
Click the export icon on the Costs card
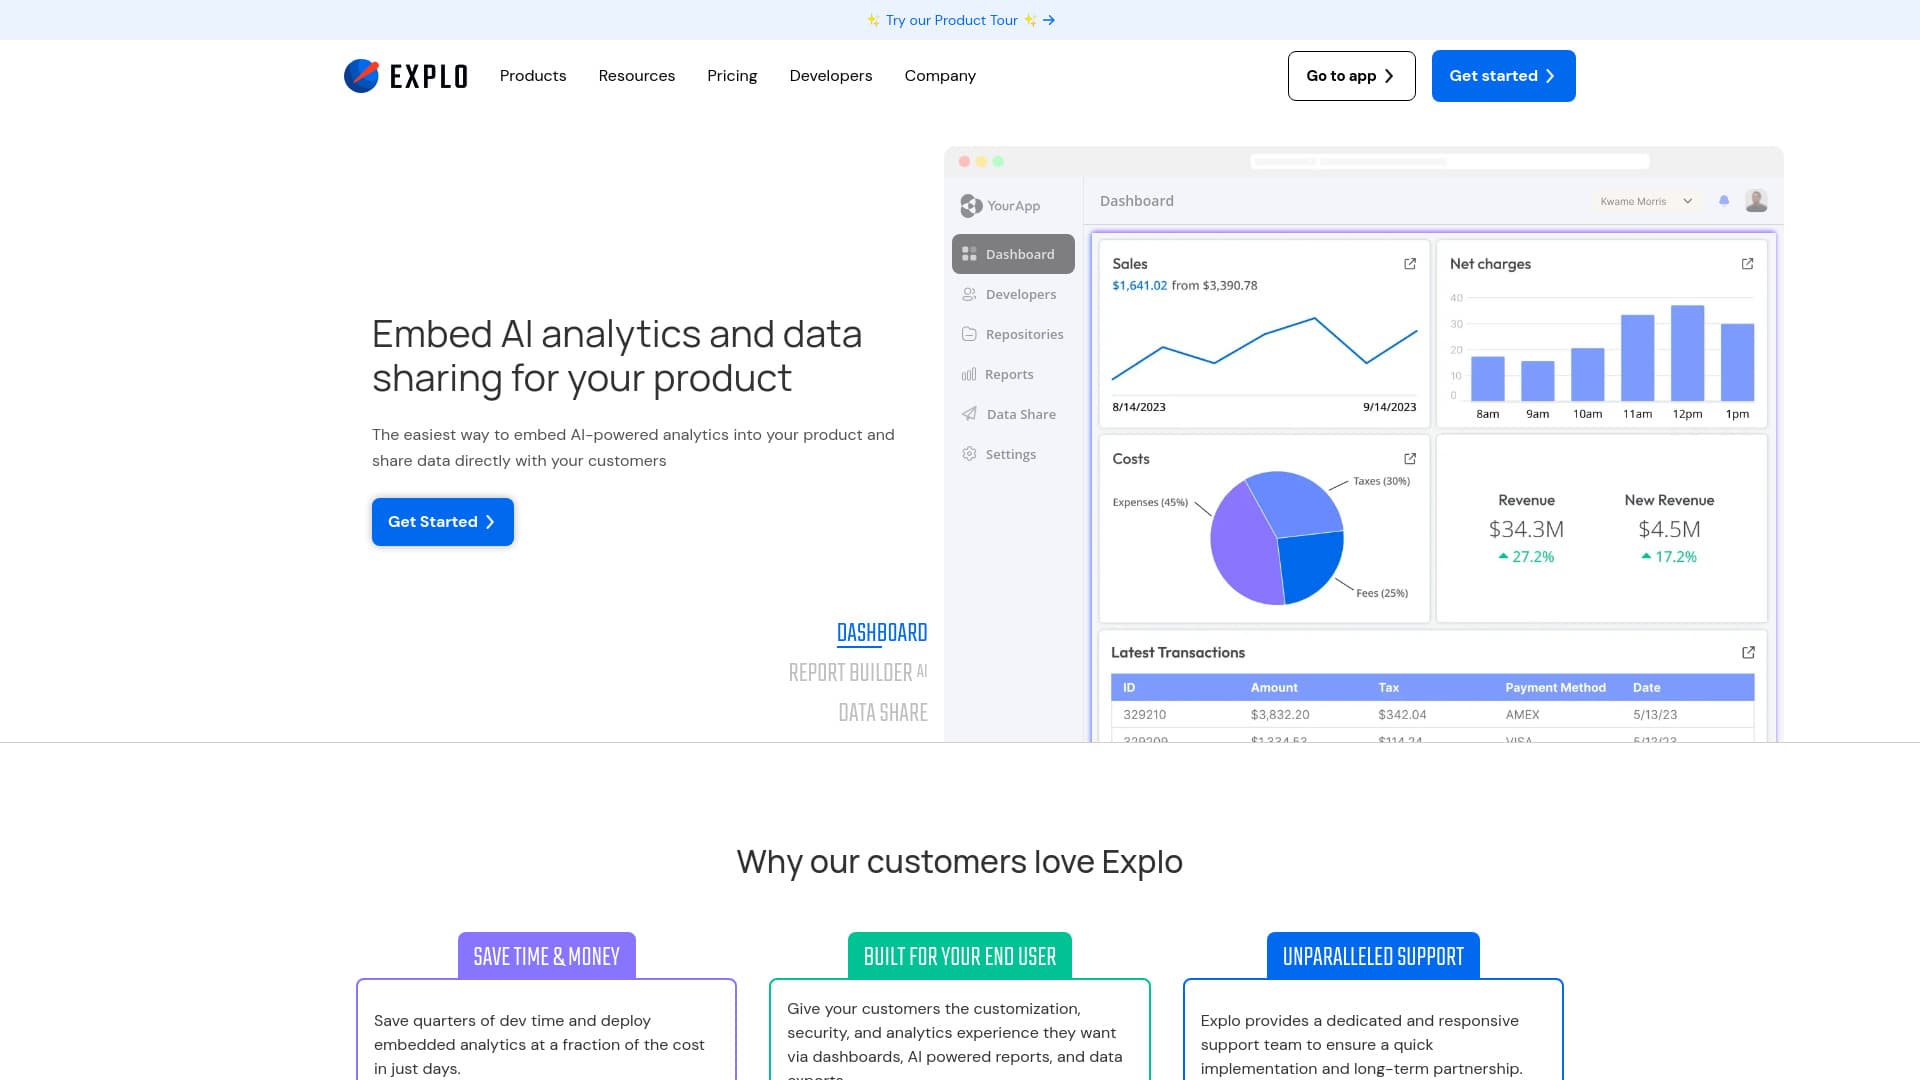[1409, 458]
